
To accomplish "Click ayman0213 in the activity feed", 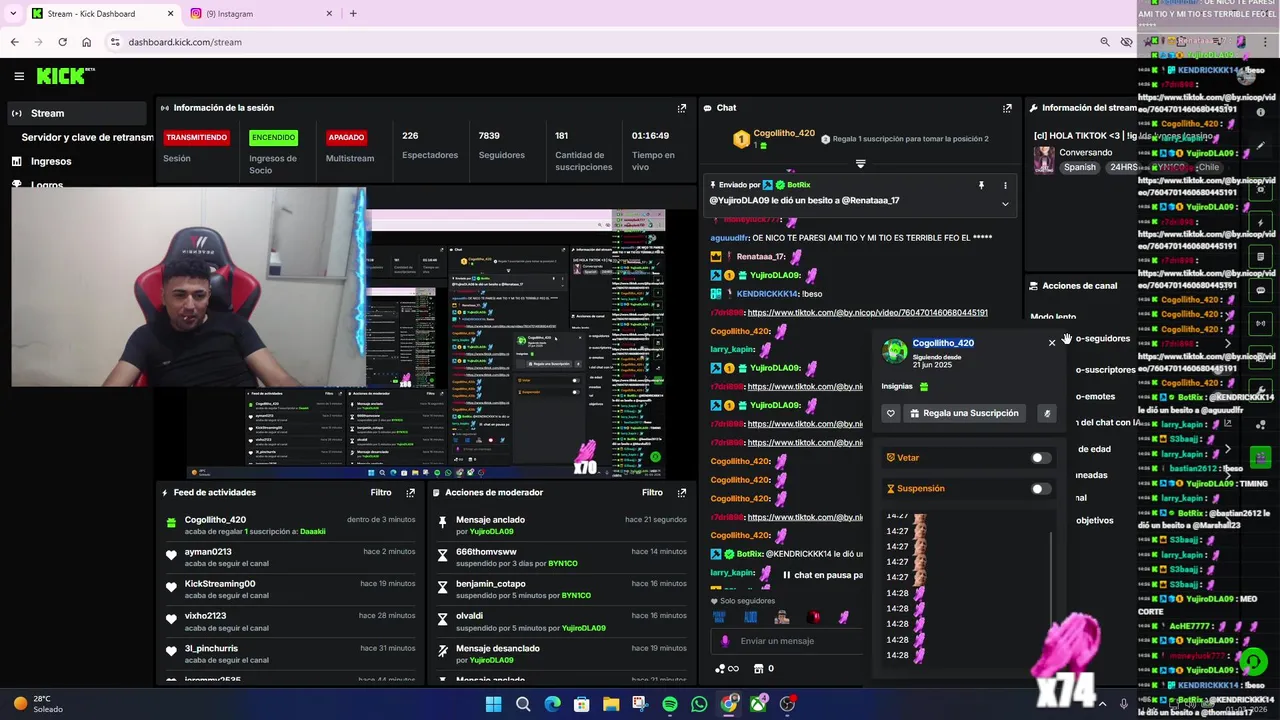I will [208, 552].
